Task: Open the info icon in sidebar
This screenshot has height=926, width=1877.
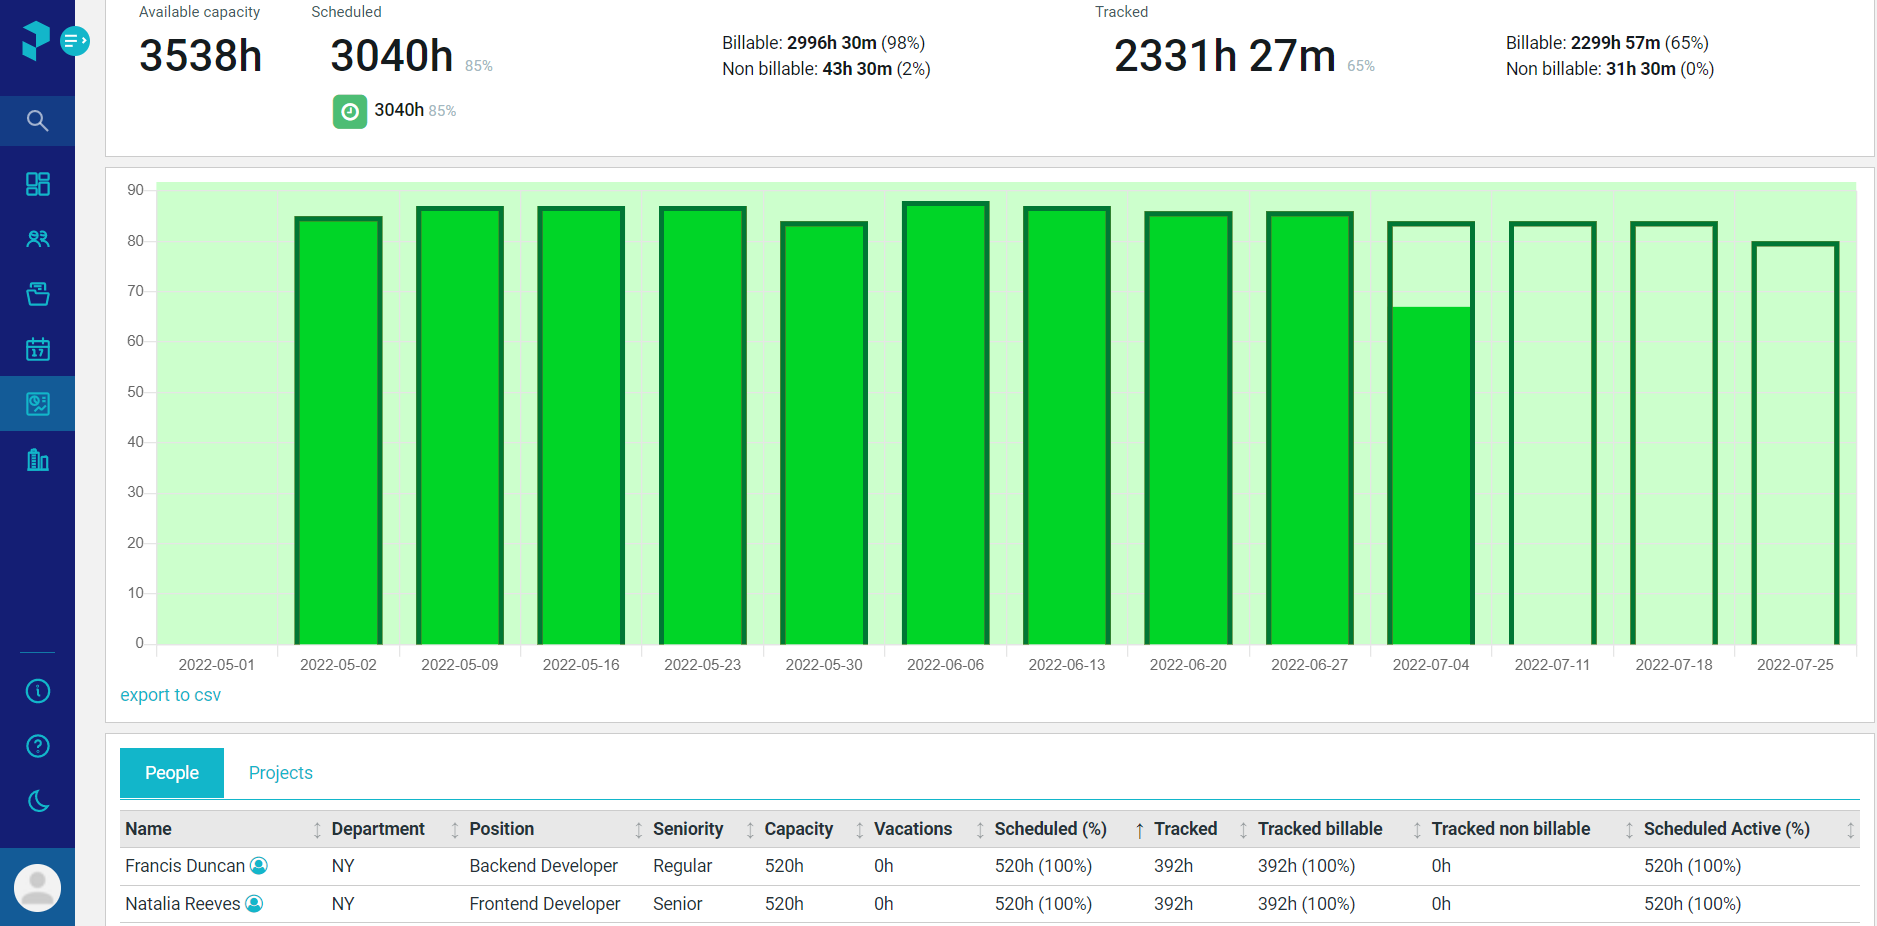Action: click(x=38, y=691)
